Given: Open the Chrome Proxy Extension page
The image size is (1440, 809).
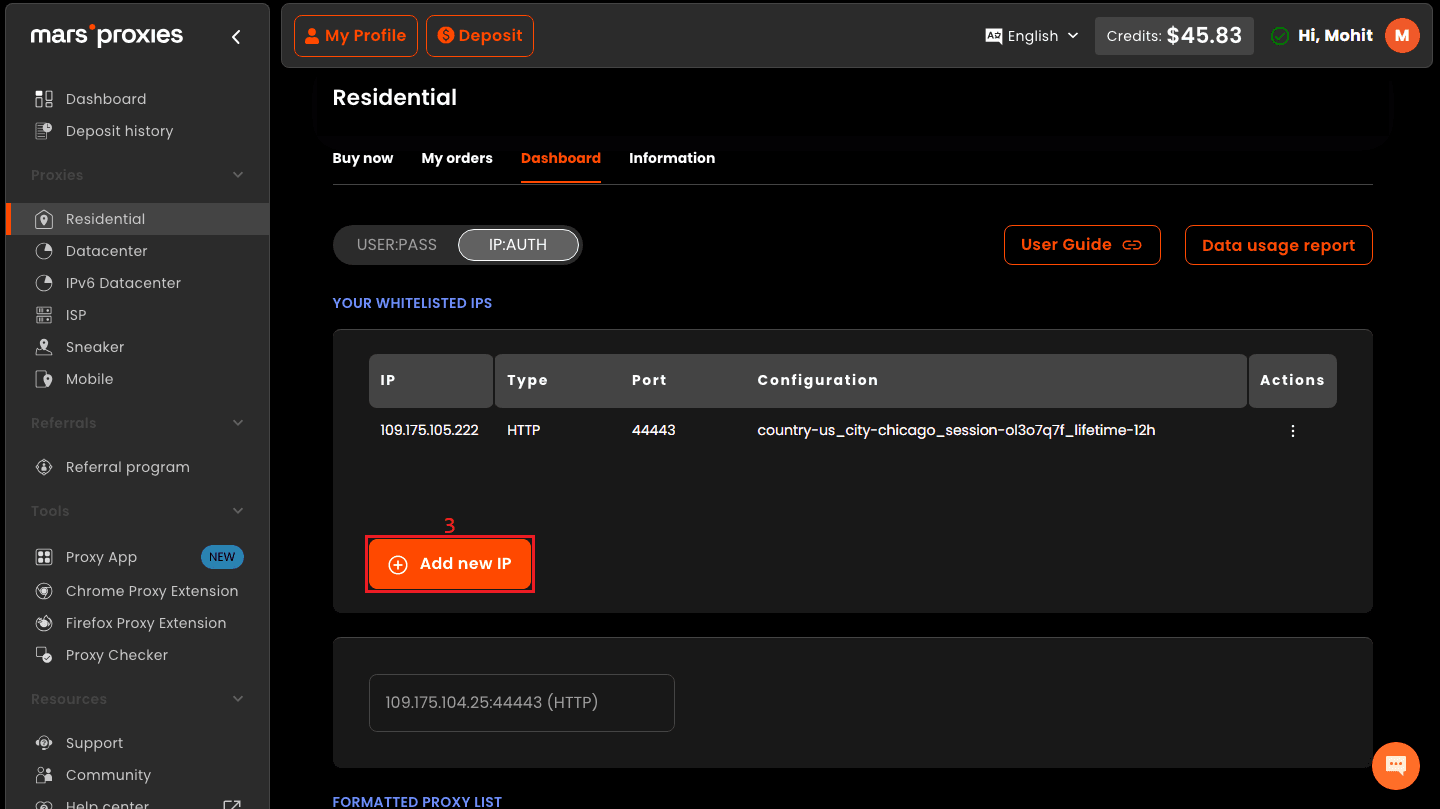Looking at the screenshot, I should pyautogui.click(x=151, y=591).
